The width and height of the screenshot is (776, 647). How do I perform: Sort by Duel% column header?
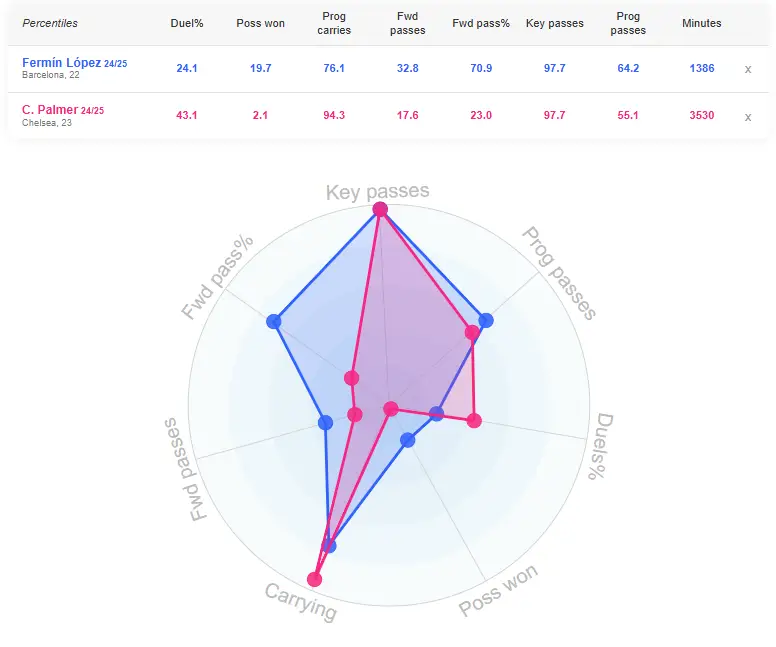(x=187, y=23)
